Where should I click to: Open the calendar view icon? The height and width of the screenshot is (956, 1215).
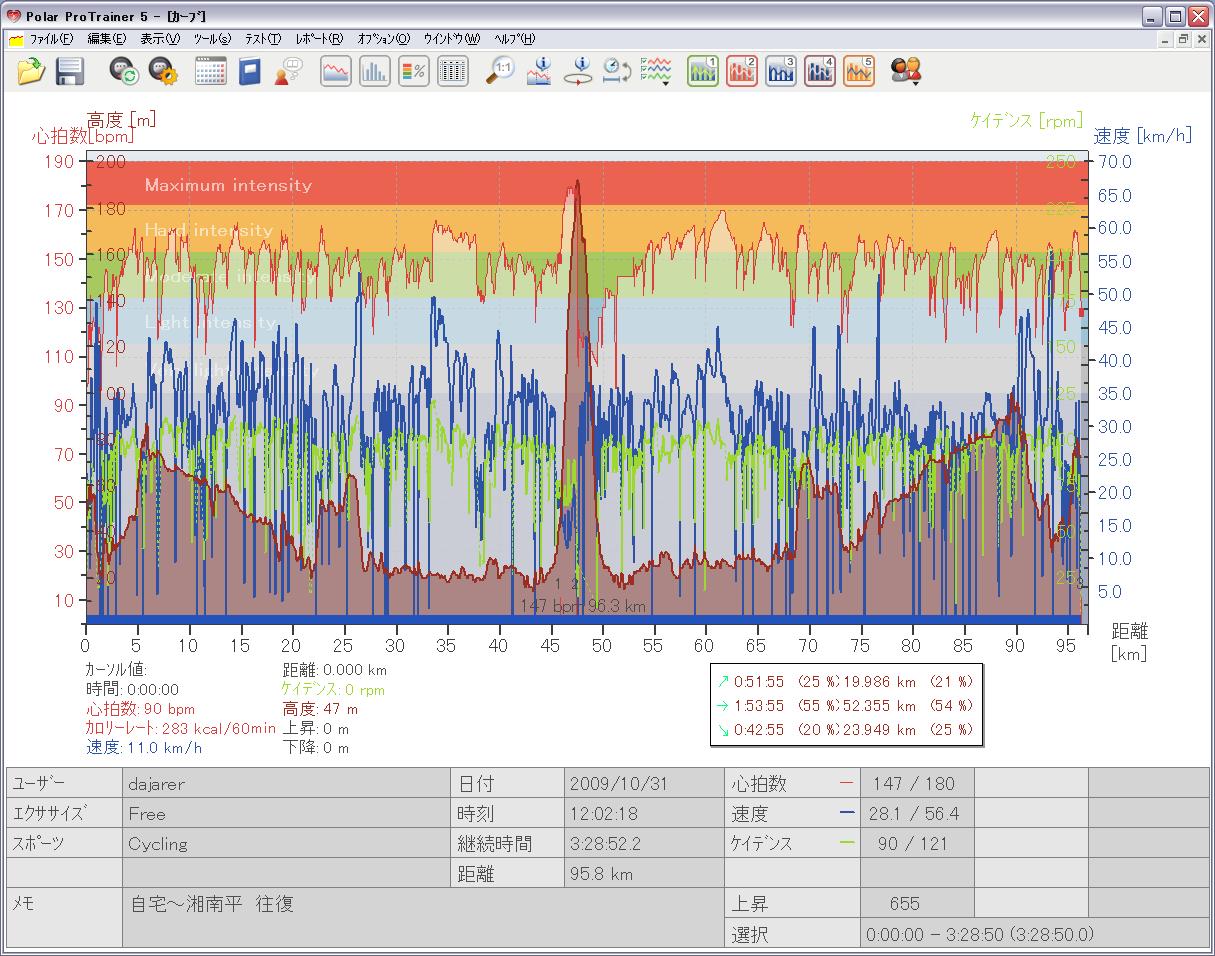(210, 71)
